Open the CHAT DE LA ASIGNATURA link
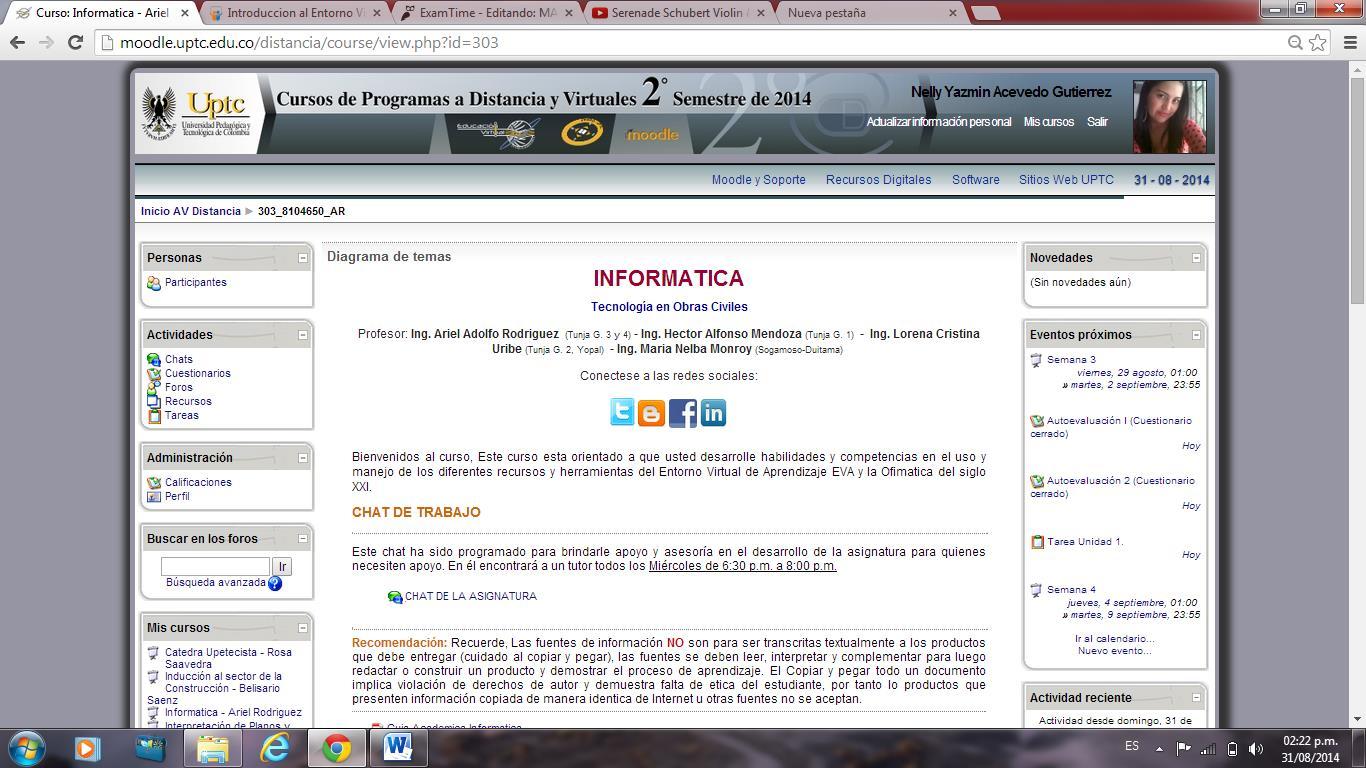This screenshot has width=1366, height=768. 470,596
